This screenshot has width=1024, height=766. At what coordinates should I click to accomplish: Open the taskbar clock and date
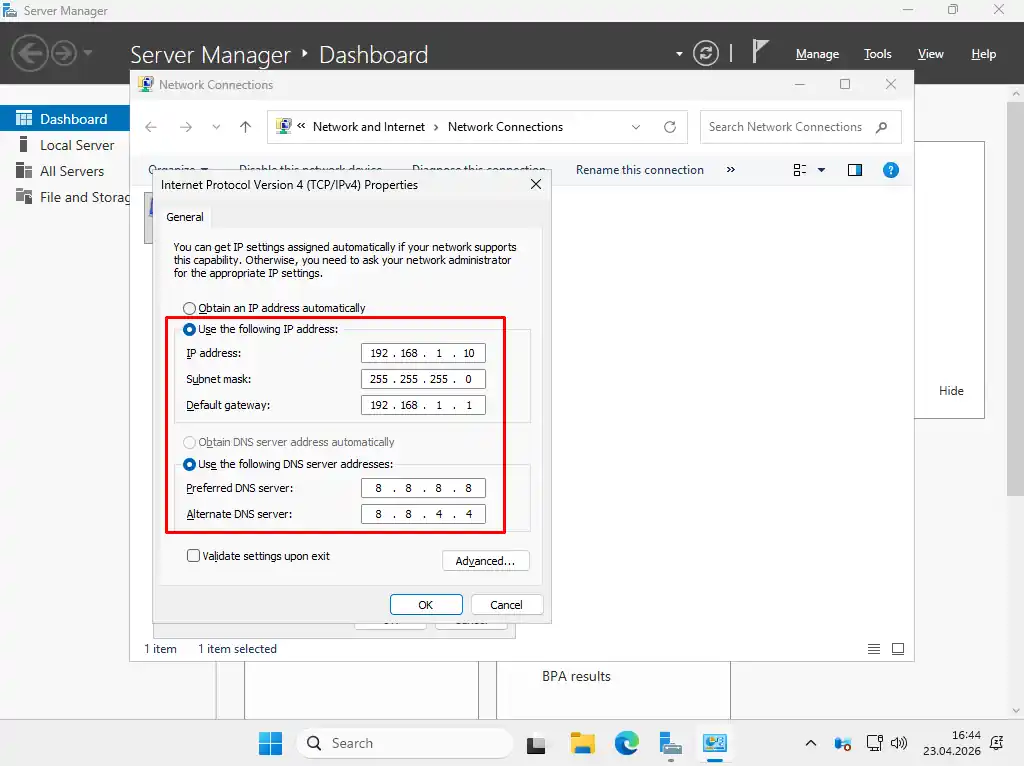pyautogui.click(x=952, y=743)
